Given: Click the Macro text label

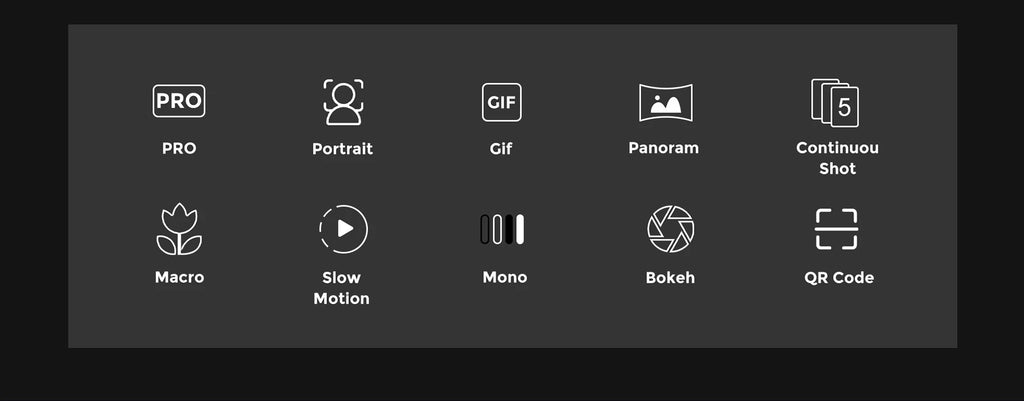Looking at the screenshot, I should [x=179, y=277].
